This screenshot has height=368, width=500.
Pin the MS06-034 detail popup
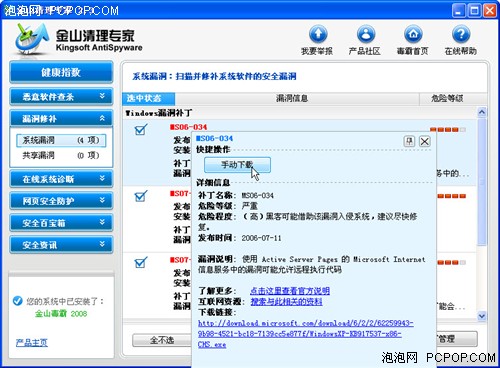point(409,141)
